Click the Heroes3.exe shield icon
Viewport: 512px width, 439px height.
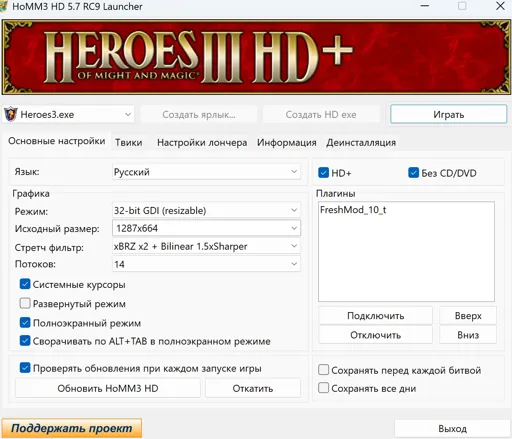[11, 114]
